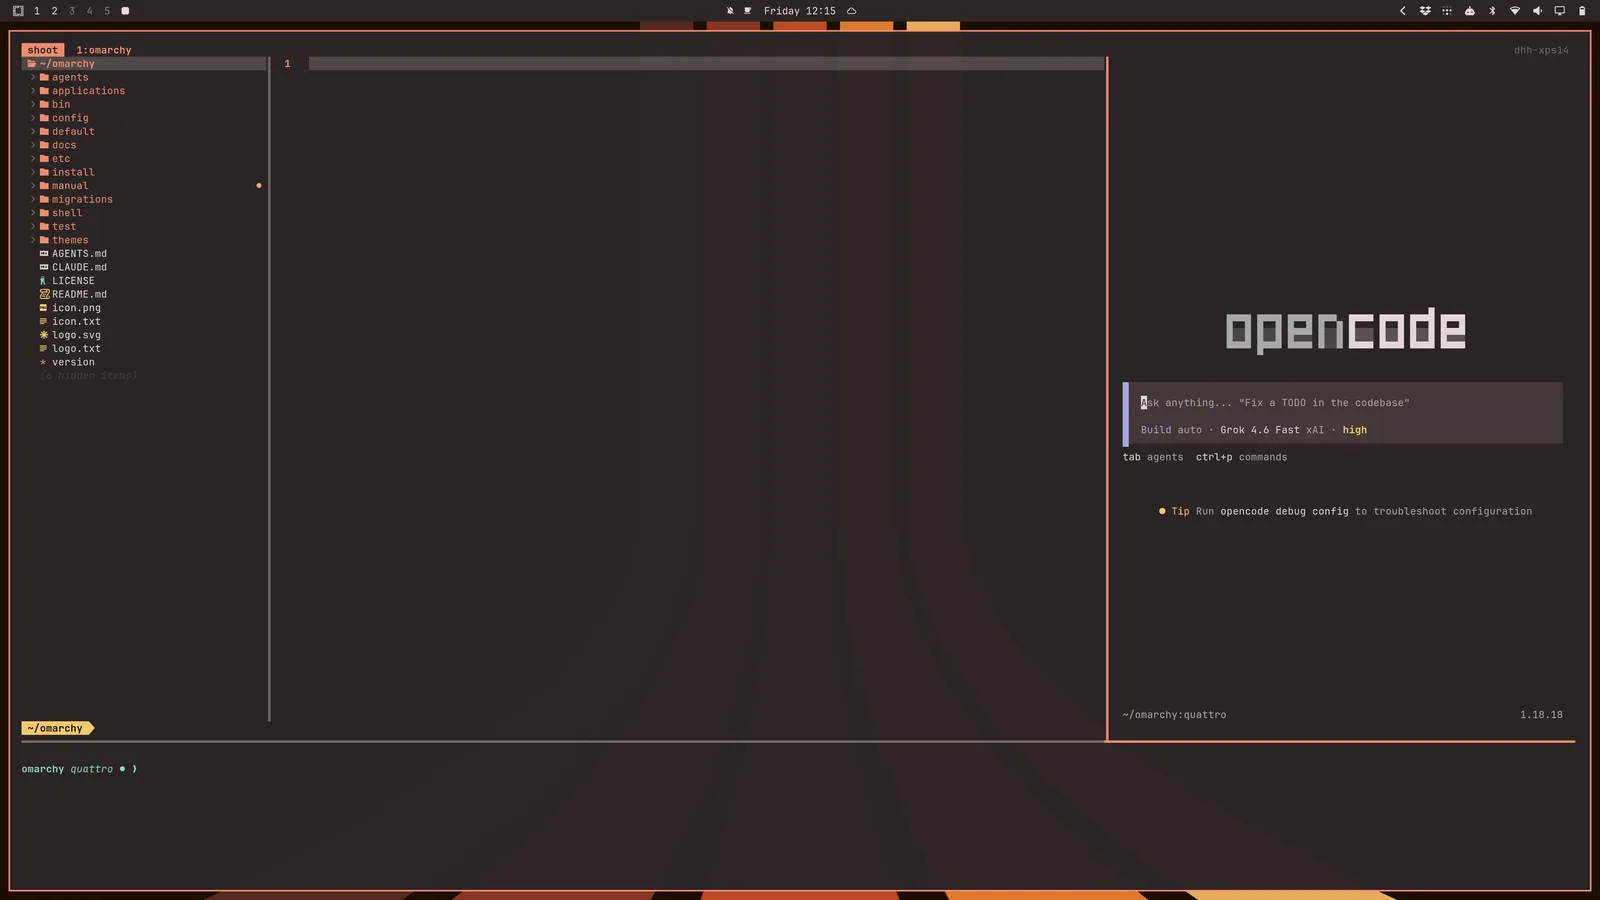Viewport: 1600px width, 900px height.
Task: Click the Build agent label
Action: click(1155, 430)
